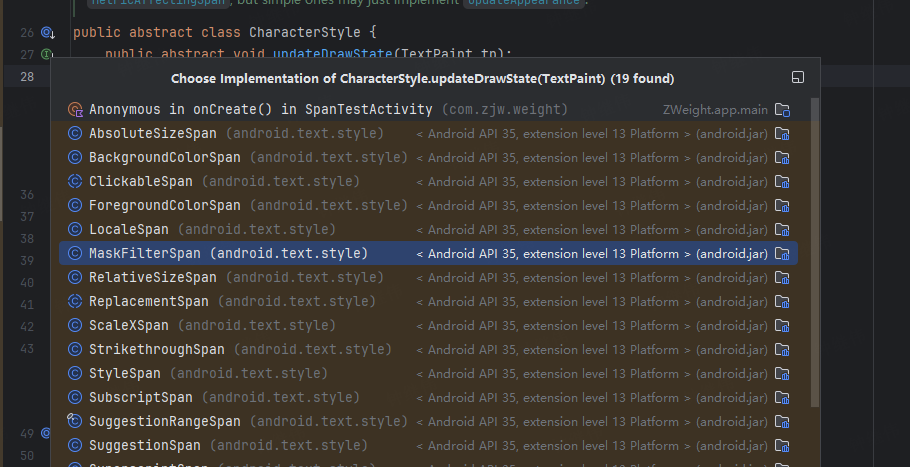Image resolution: width=910 pixels, height=467 pixels.
Task: Click library folder icon on AbsoluteSizeSpan row
Action: coord(782,133)
